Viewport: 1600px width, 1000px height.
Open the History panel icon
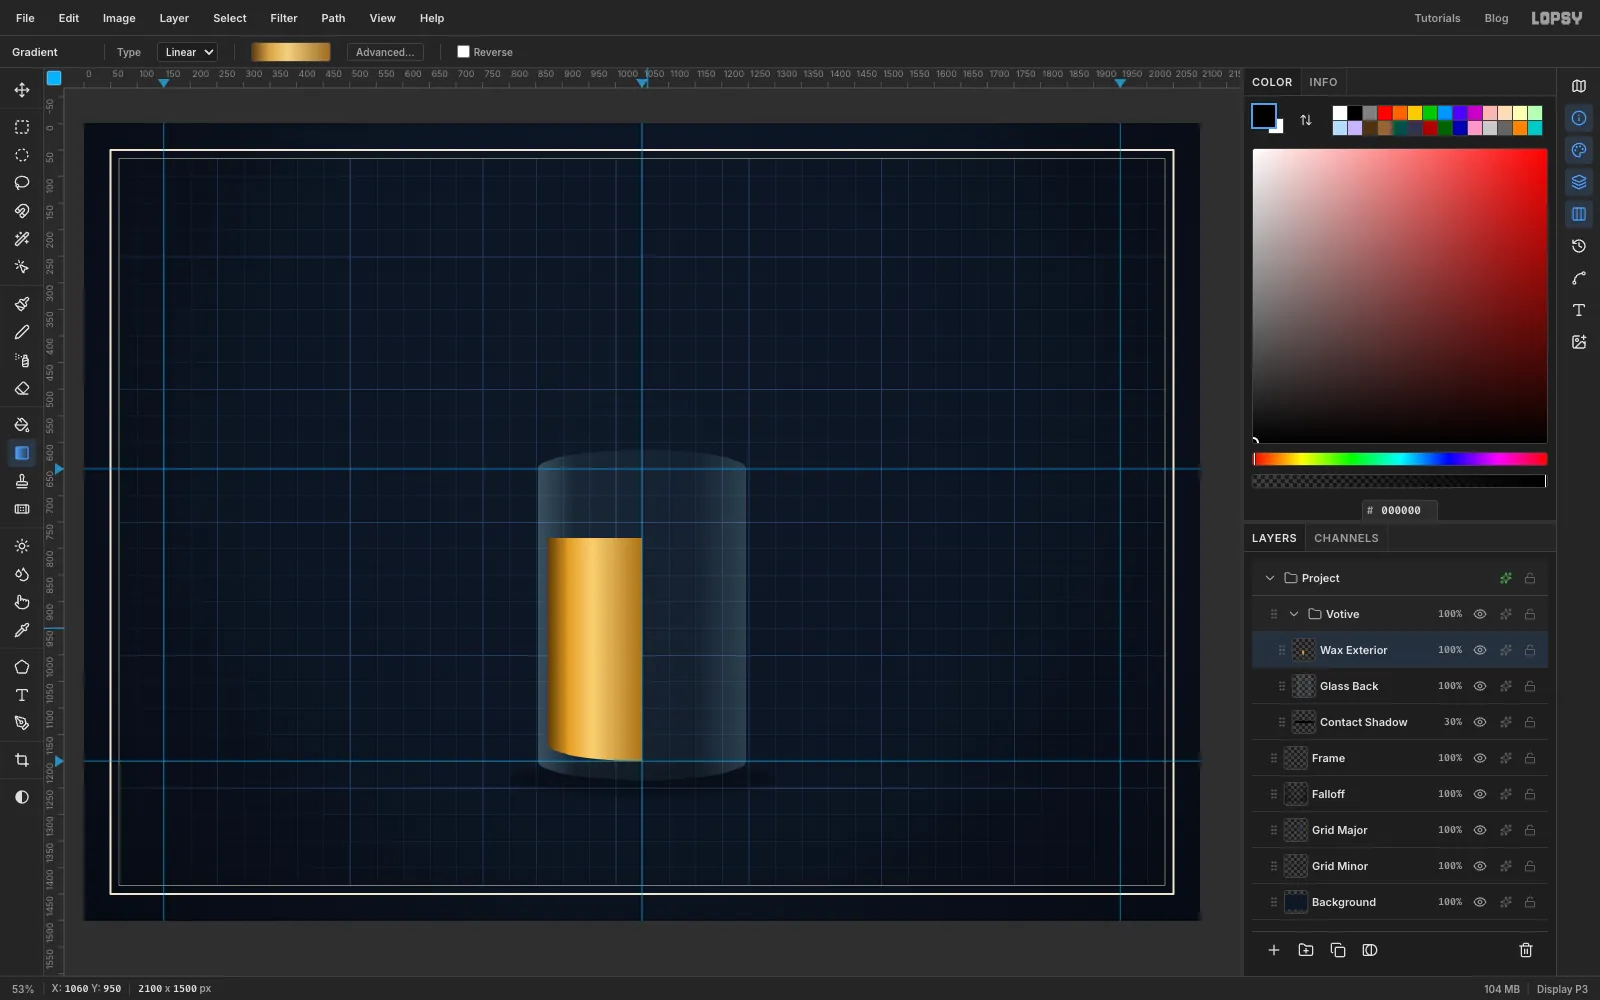coord(1579,246)
